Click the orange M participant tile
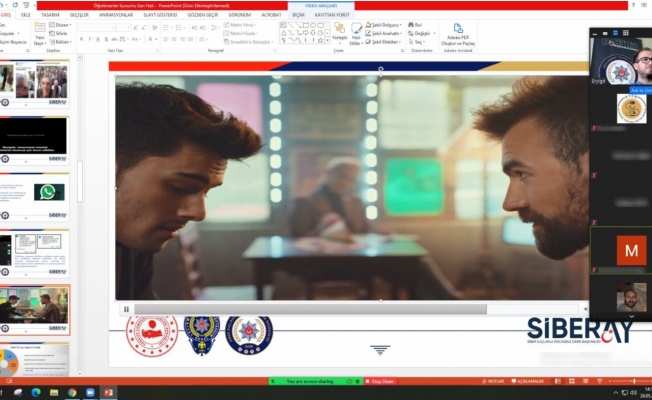The image size is (652, 400). tap(630, 251)
